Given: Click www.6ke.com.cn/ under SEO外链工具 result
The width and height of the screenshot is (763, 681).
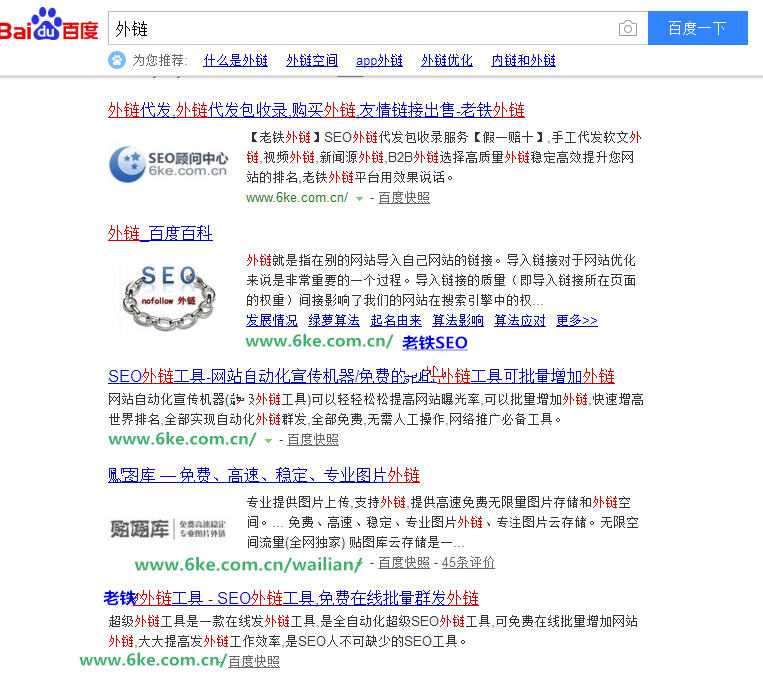Looking at the screenshot, I should pyautogui.click(x=182, y=440).
